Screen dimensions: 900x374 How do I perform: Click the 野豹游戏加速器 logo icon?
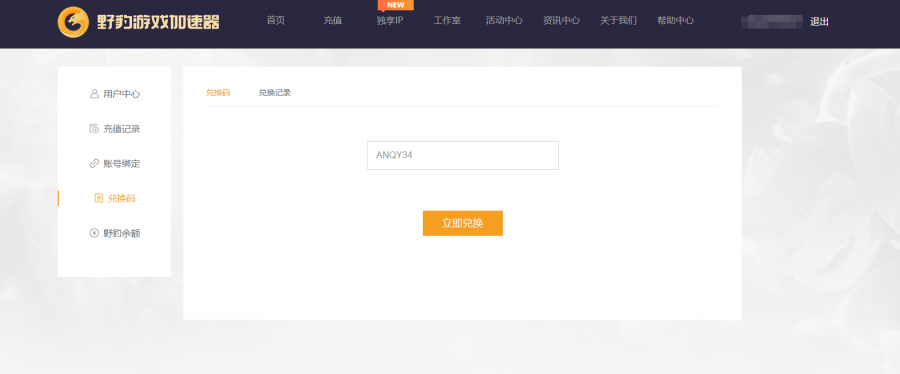[73, 22]
